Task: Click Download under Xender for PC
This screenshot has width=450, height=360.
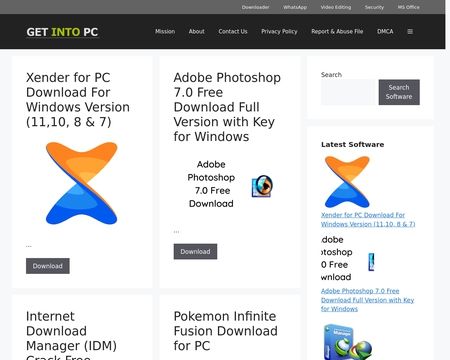Action: [x=48, y=266]
